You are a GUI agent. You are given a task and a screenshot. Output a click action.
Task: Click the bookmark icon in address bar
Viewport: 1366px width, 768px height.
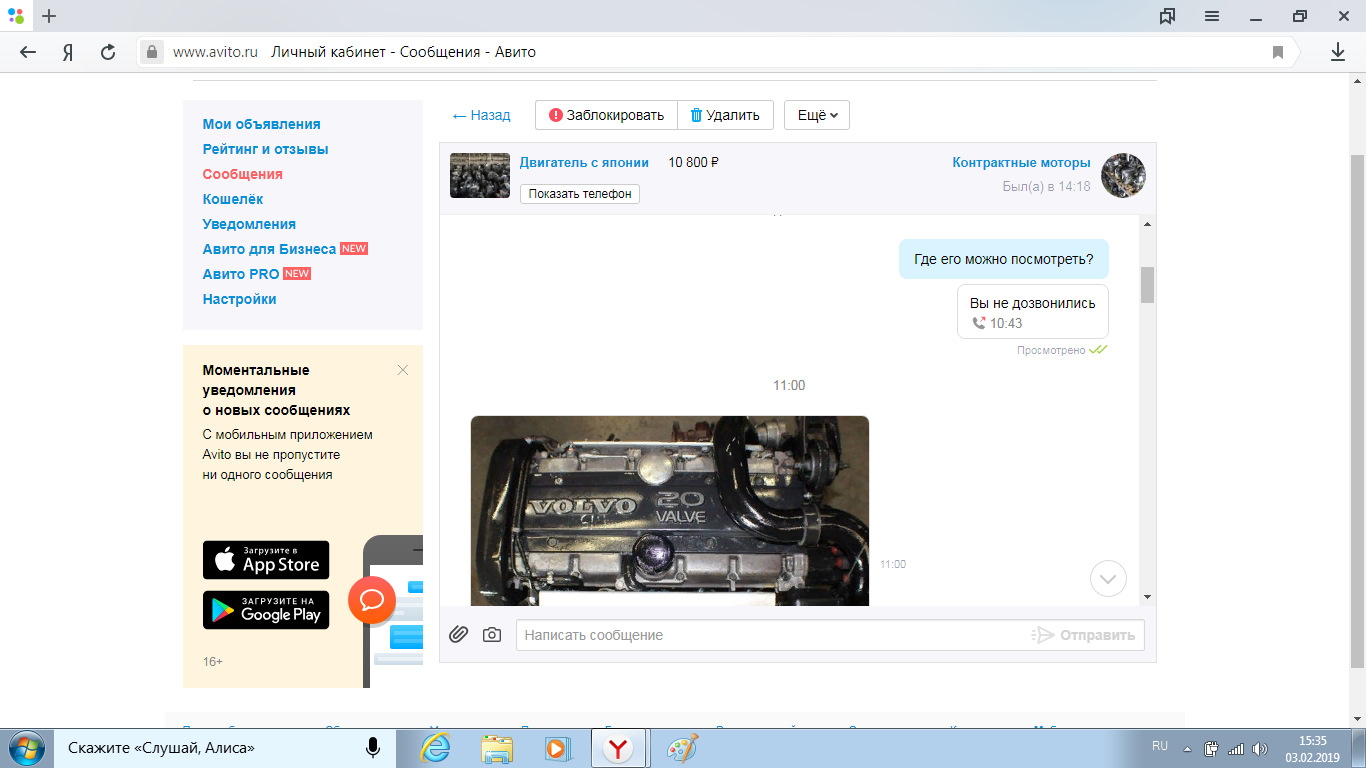(1277, 52)
